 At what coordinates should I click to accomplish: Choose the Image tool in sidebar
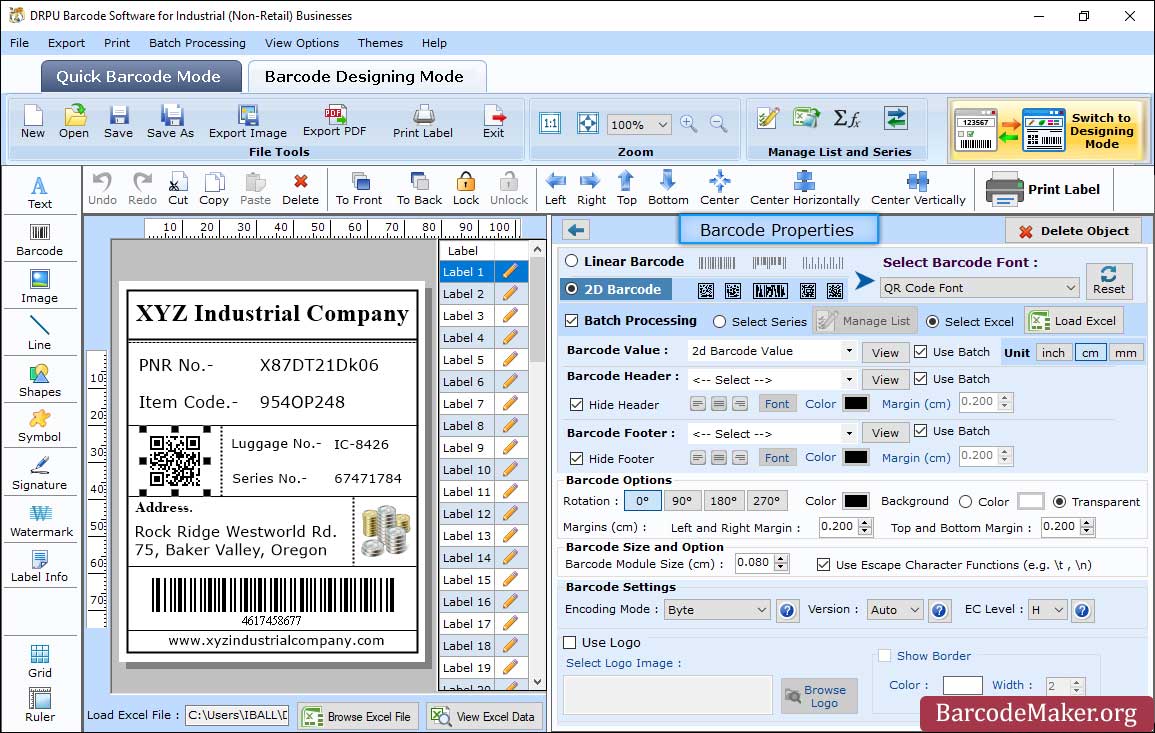point(39,287)
